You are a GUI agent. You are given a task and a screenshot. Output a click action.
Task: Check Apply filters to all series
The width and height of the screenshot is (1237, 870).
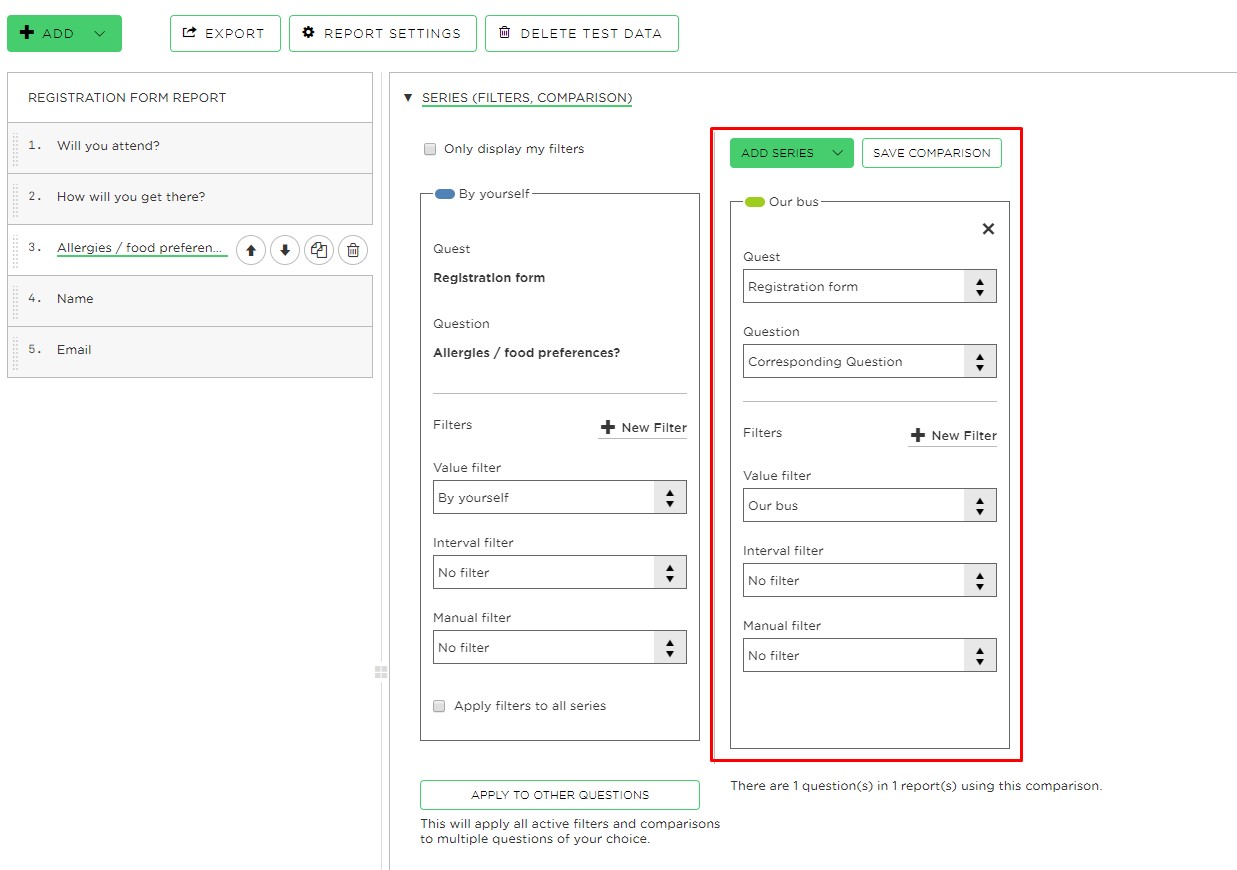(x=439, y=706)
